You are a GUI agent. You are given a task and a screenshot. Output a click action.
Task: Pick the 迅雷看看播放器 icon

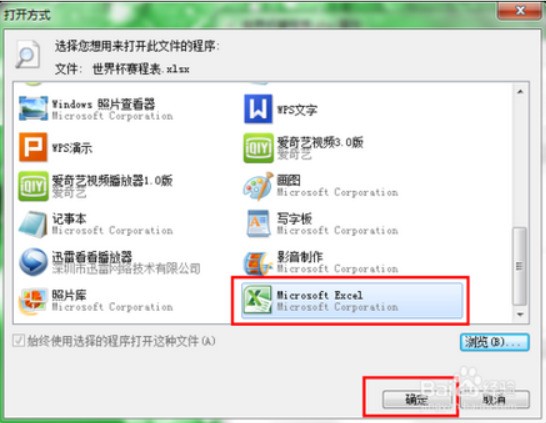pyautogui.click(x=33, y=261)
